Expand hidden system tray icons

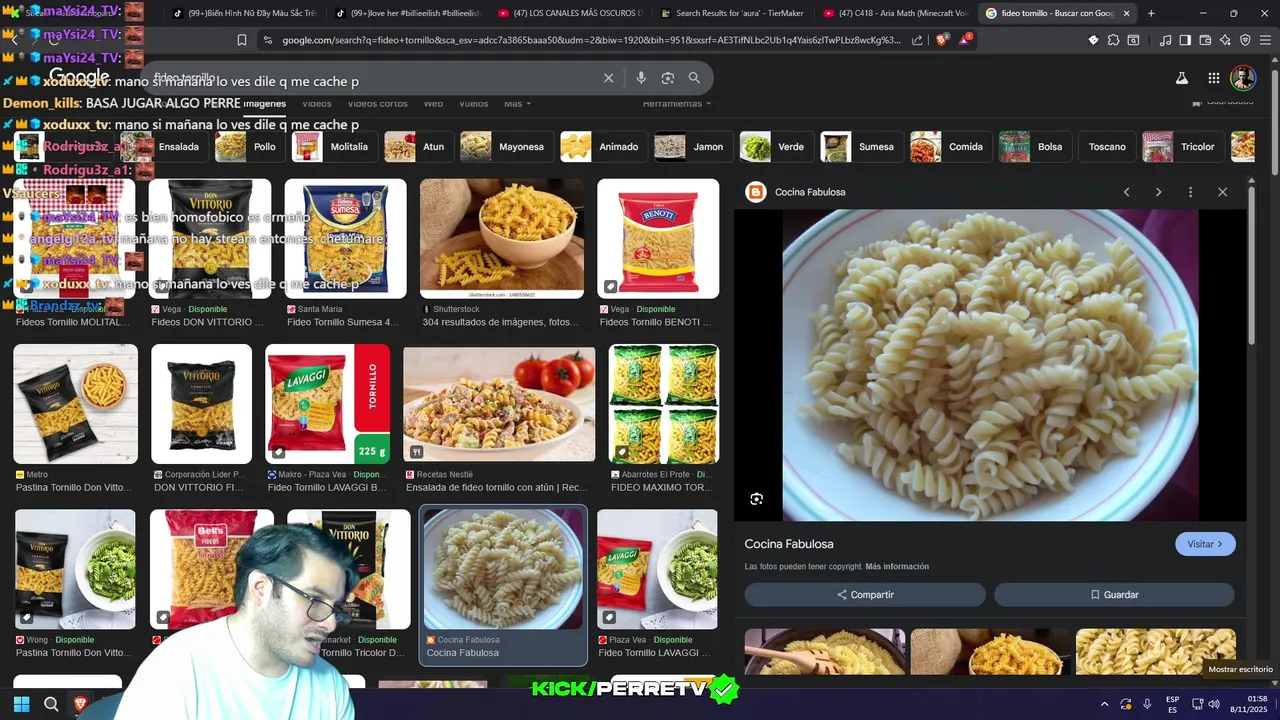click(x=1104, y=704)
